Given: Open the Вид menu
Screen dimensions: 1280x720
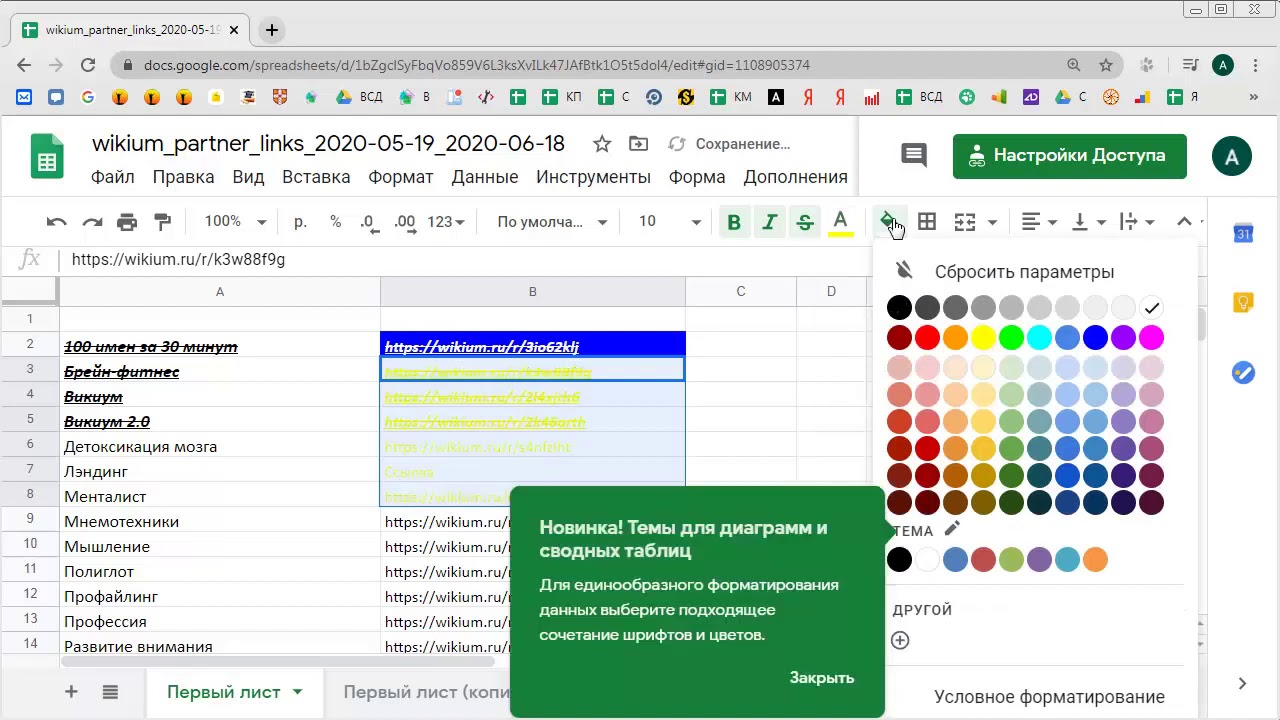Looking at the screenshot, I should click(x=248, y=177).
